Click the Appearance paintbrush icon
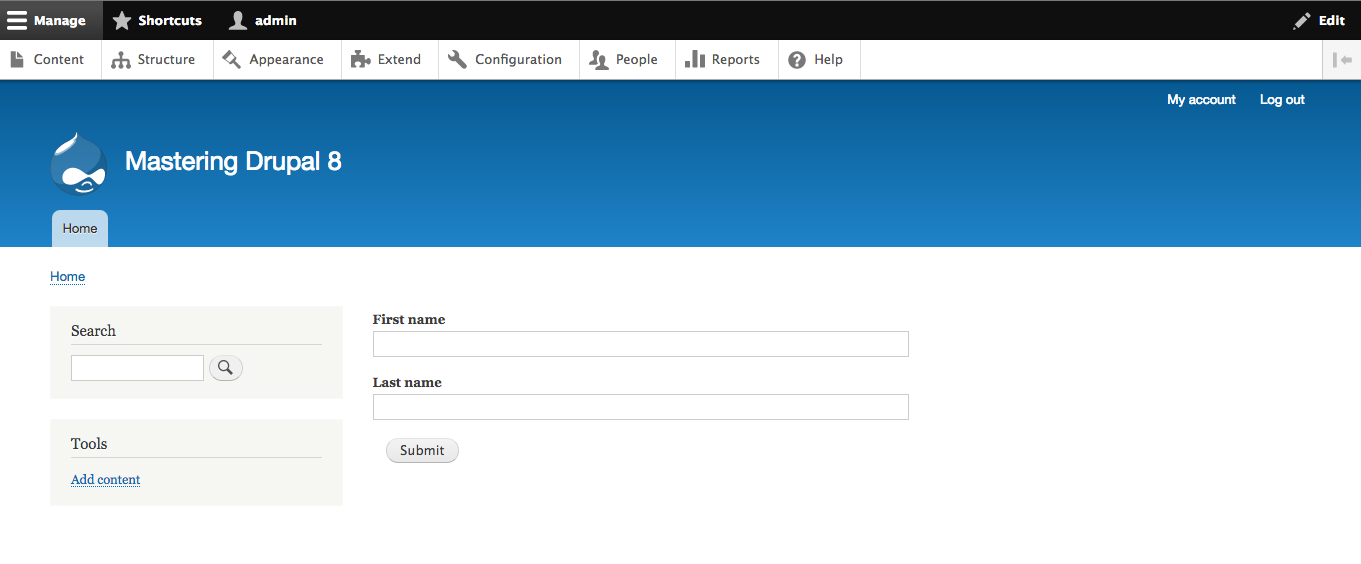This screenshot has width=1361, height=564. coord(232,60)
